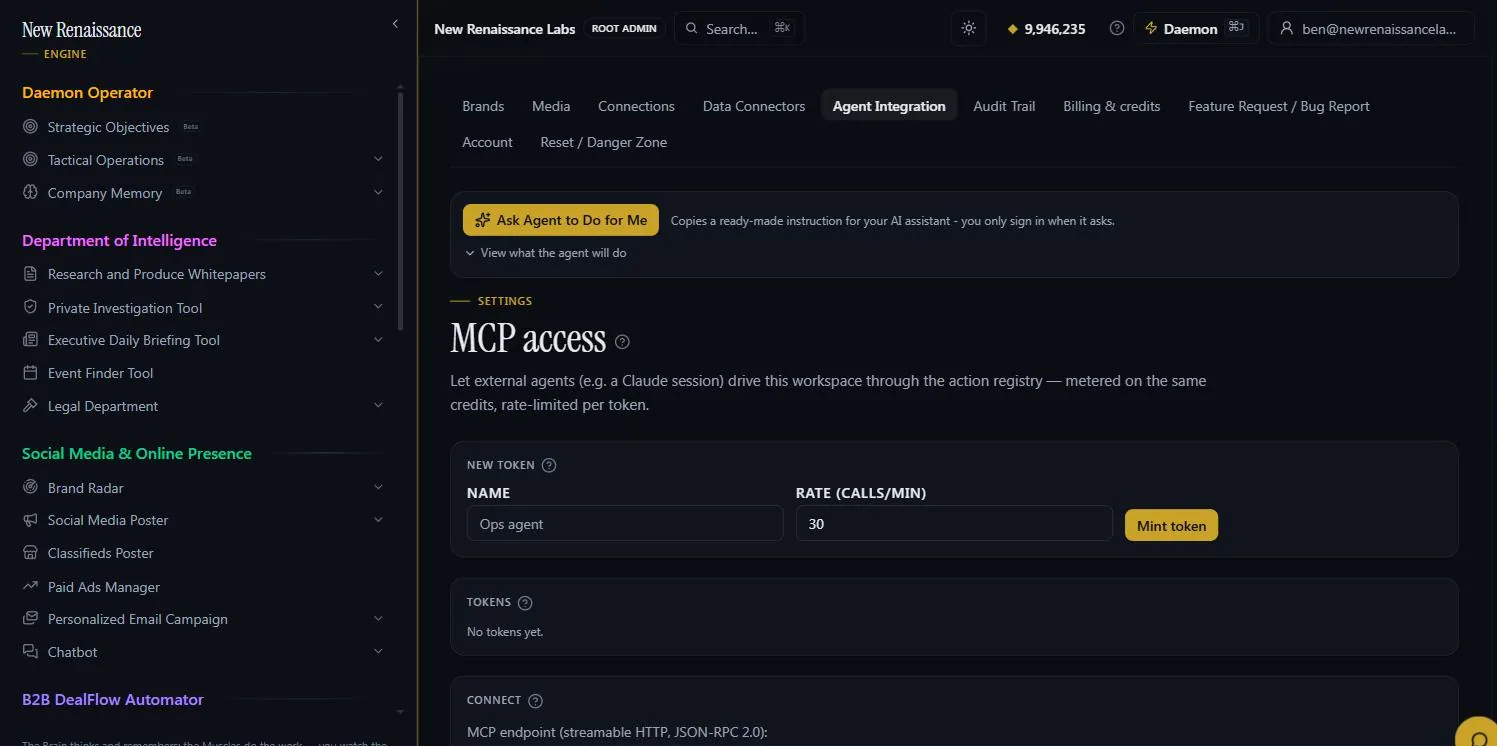This screenshot has height=746, width=1497.
Task: Go to the Data Connectors tab
Action: [x=754, y=106]
